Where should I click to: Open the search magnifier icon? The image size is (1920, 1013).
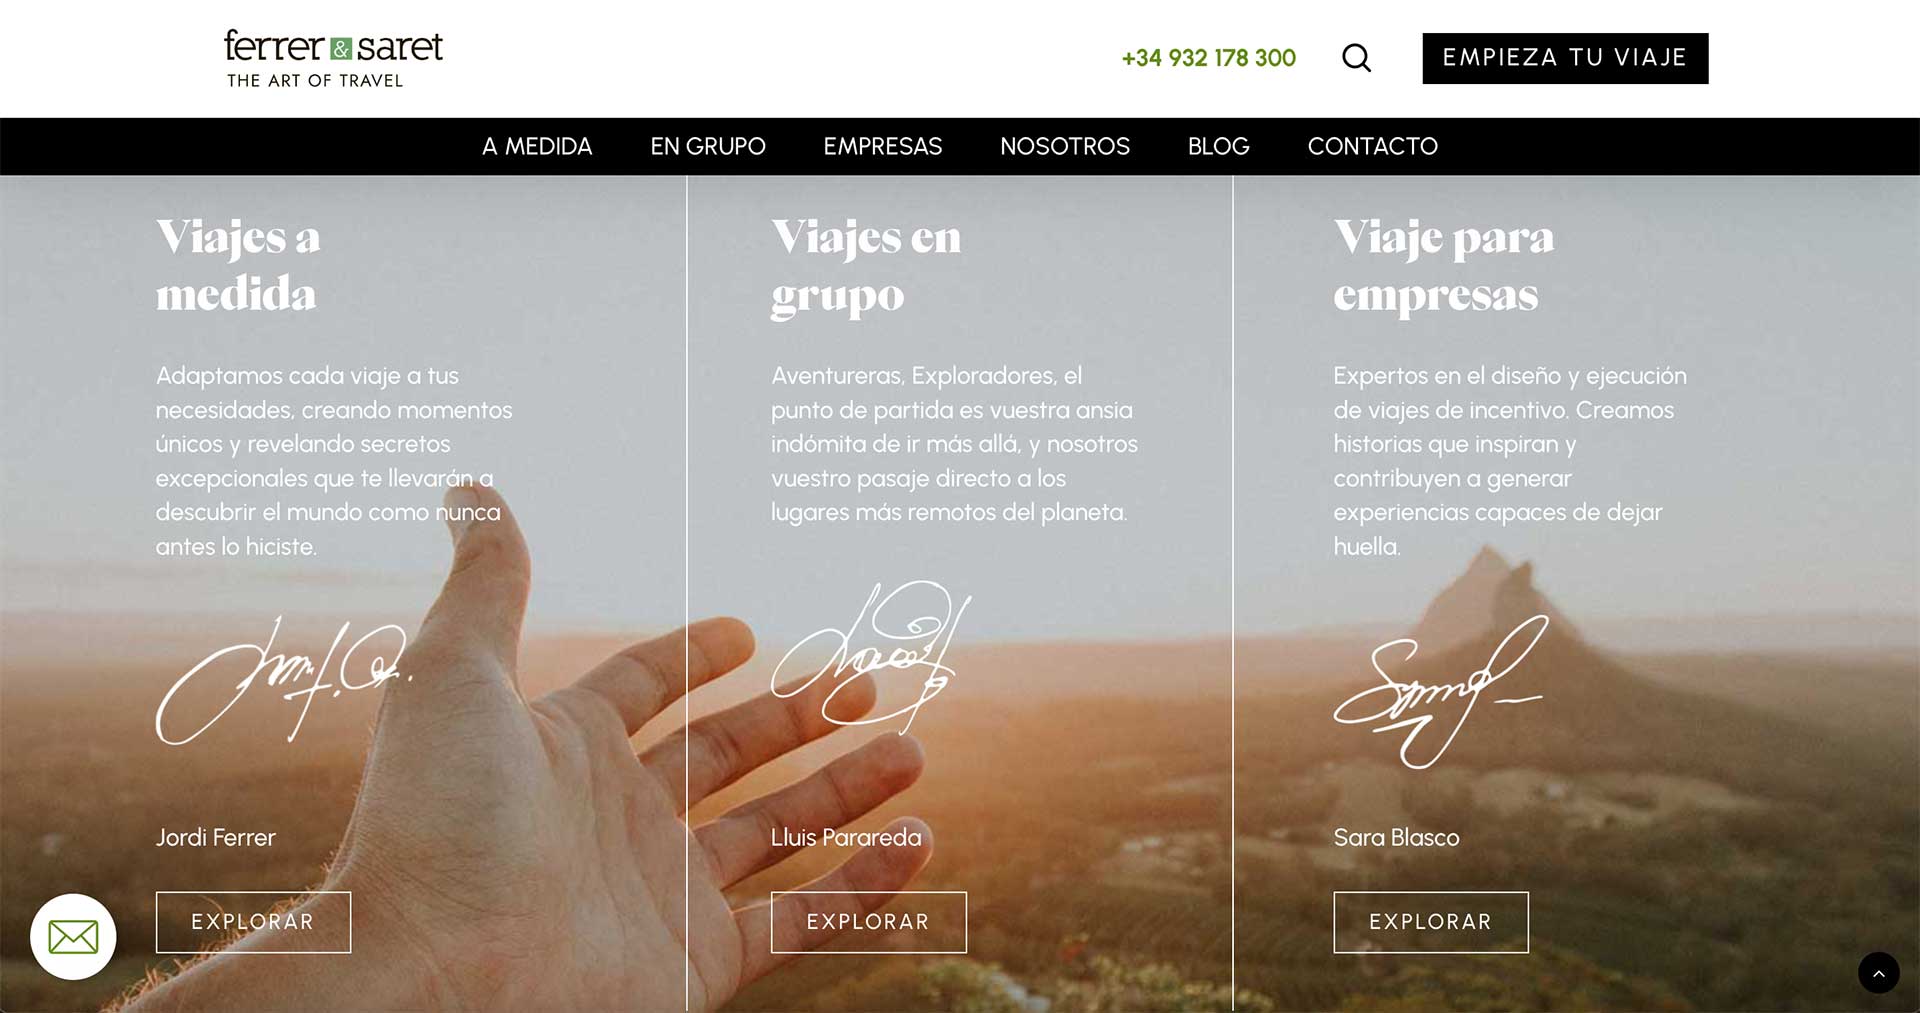click(x=1356, y=58)
